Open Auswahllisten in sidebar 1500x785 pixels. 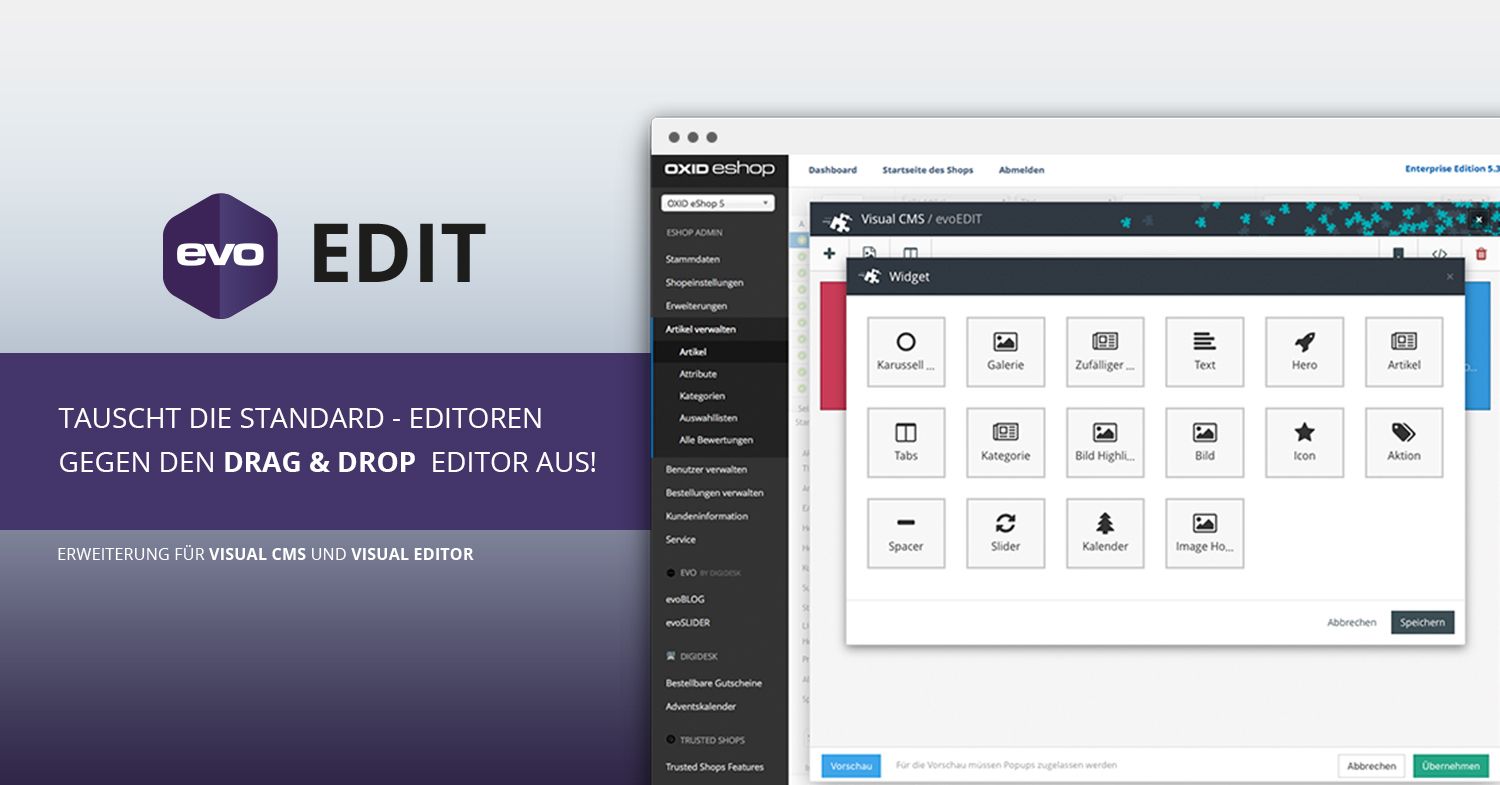[x=708, y=418]
